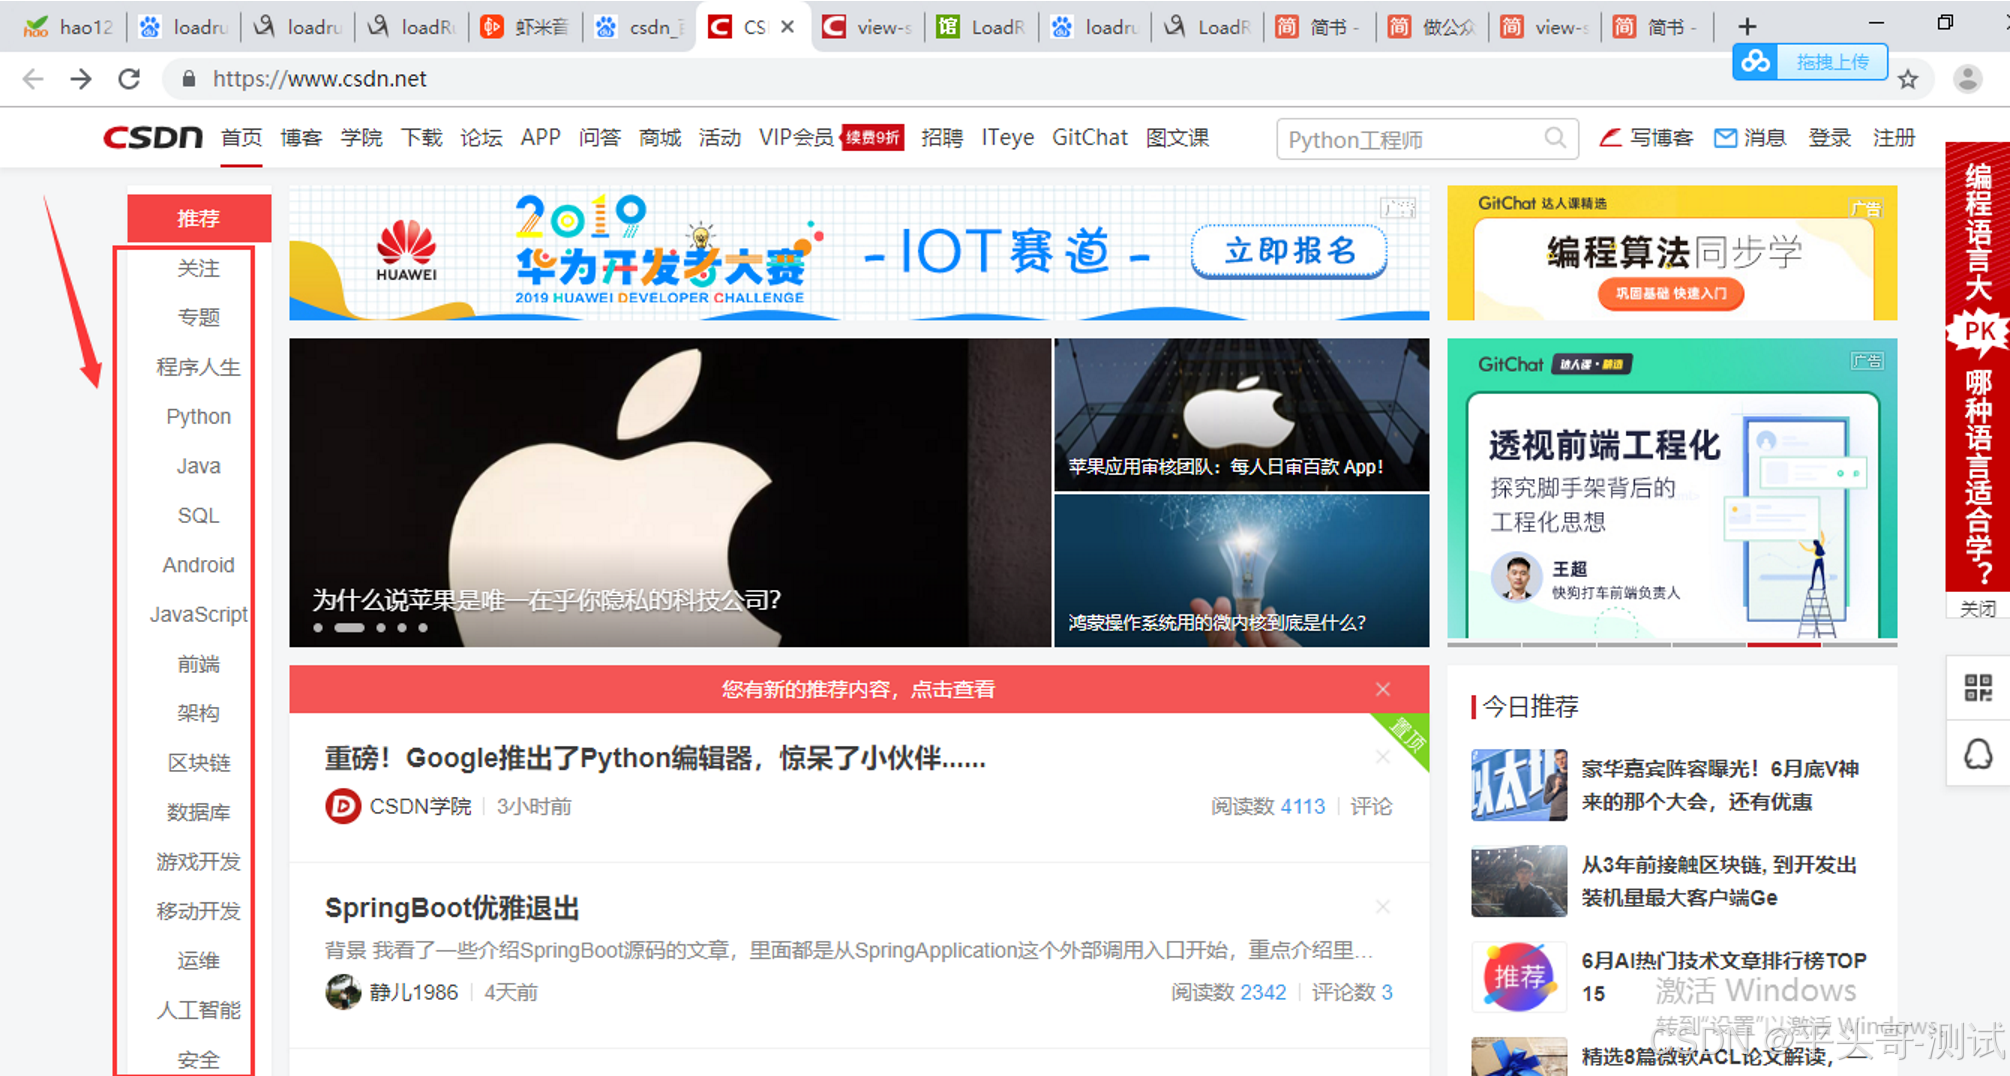
Task: Select Python sidebar category
Action: [198, 416]
